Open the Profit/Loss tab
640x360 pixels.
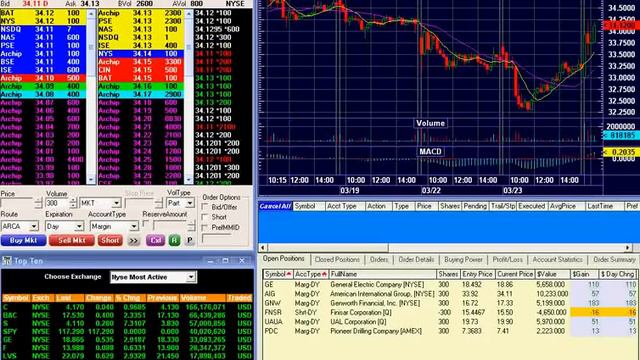[507, 260]
